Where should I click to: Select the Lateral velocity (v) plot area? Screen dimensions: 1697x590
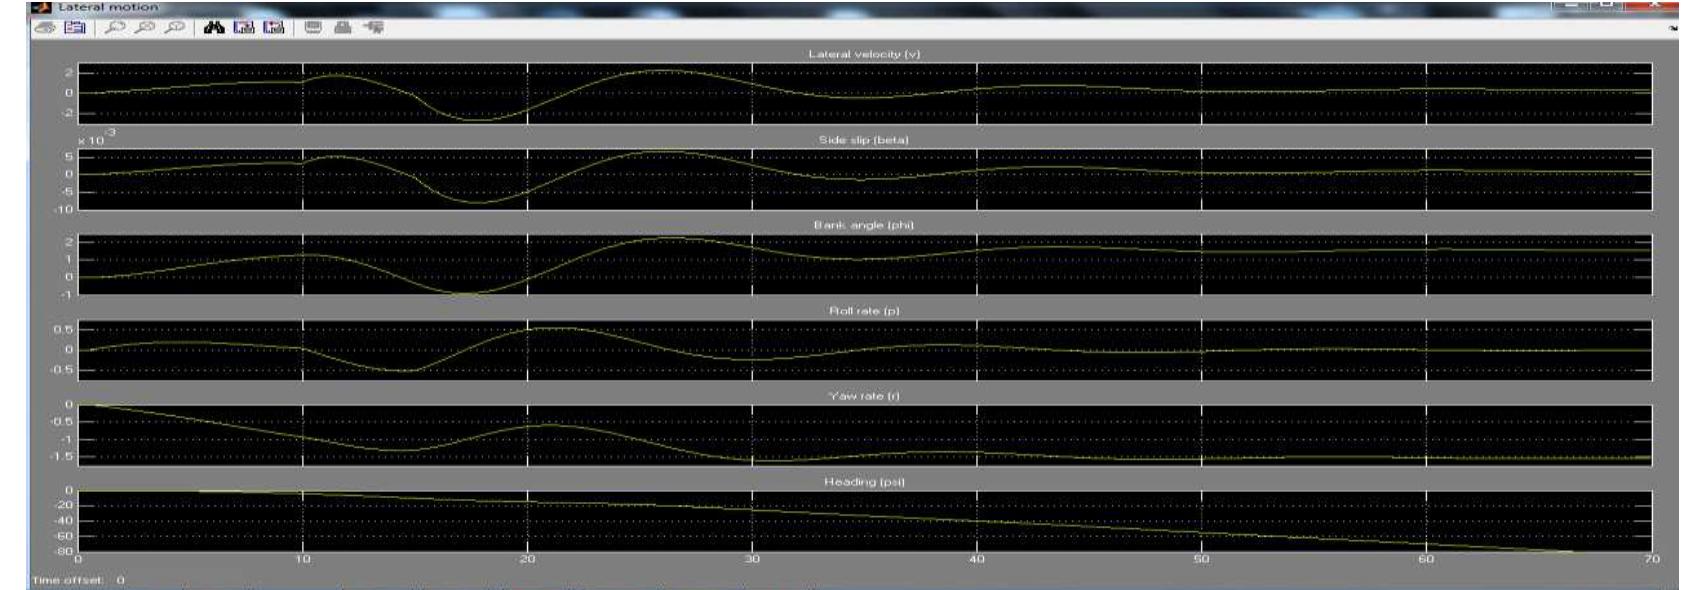click(x=865, y=93)
